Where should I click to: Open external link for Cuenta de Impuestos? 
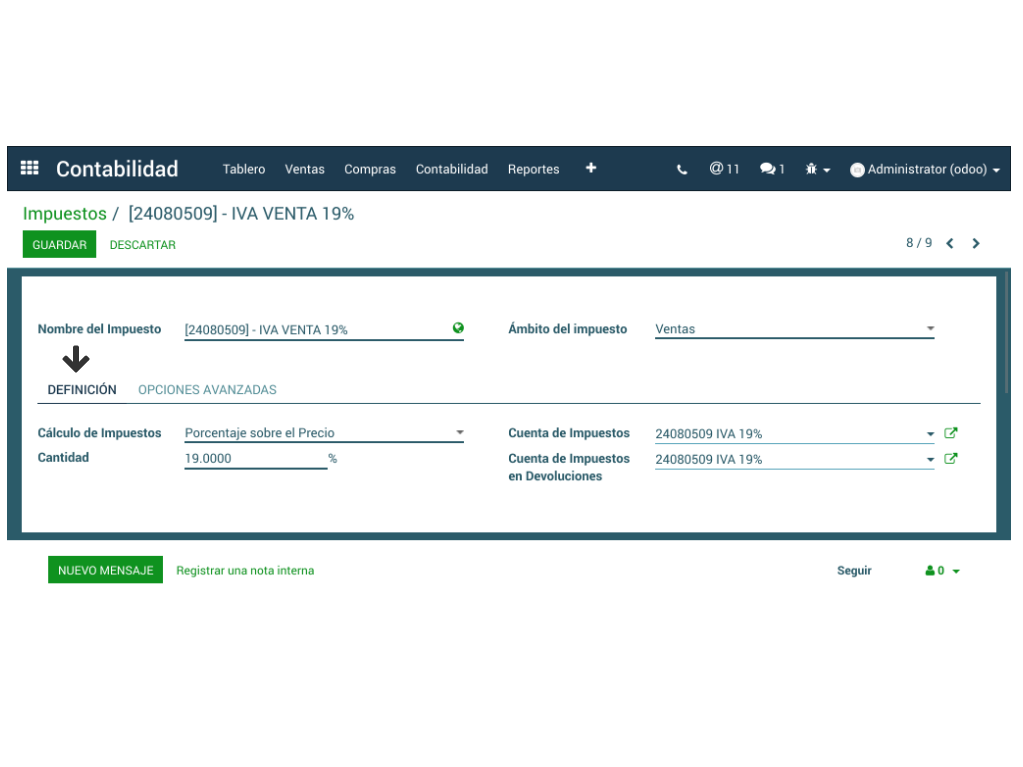click(x=951, y=433)
